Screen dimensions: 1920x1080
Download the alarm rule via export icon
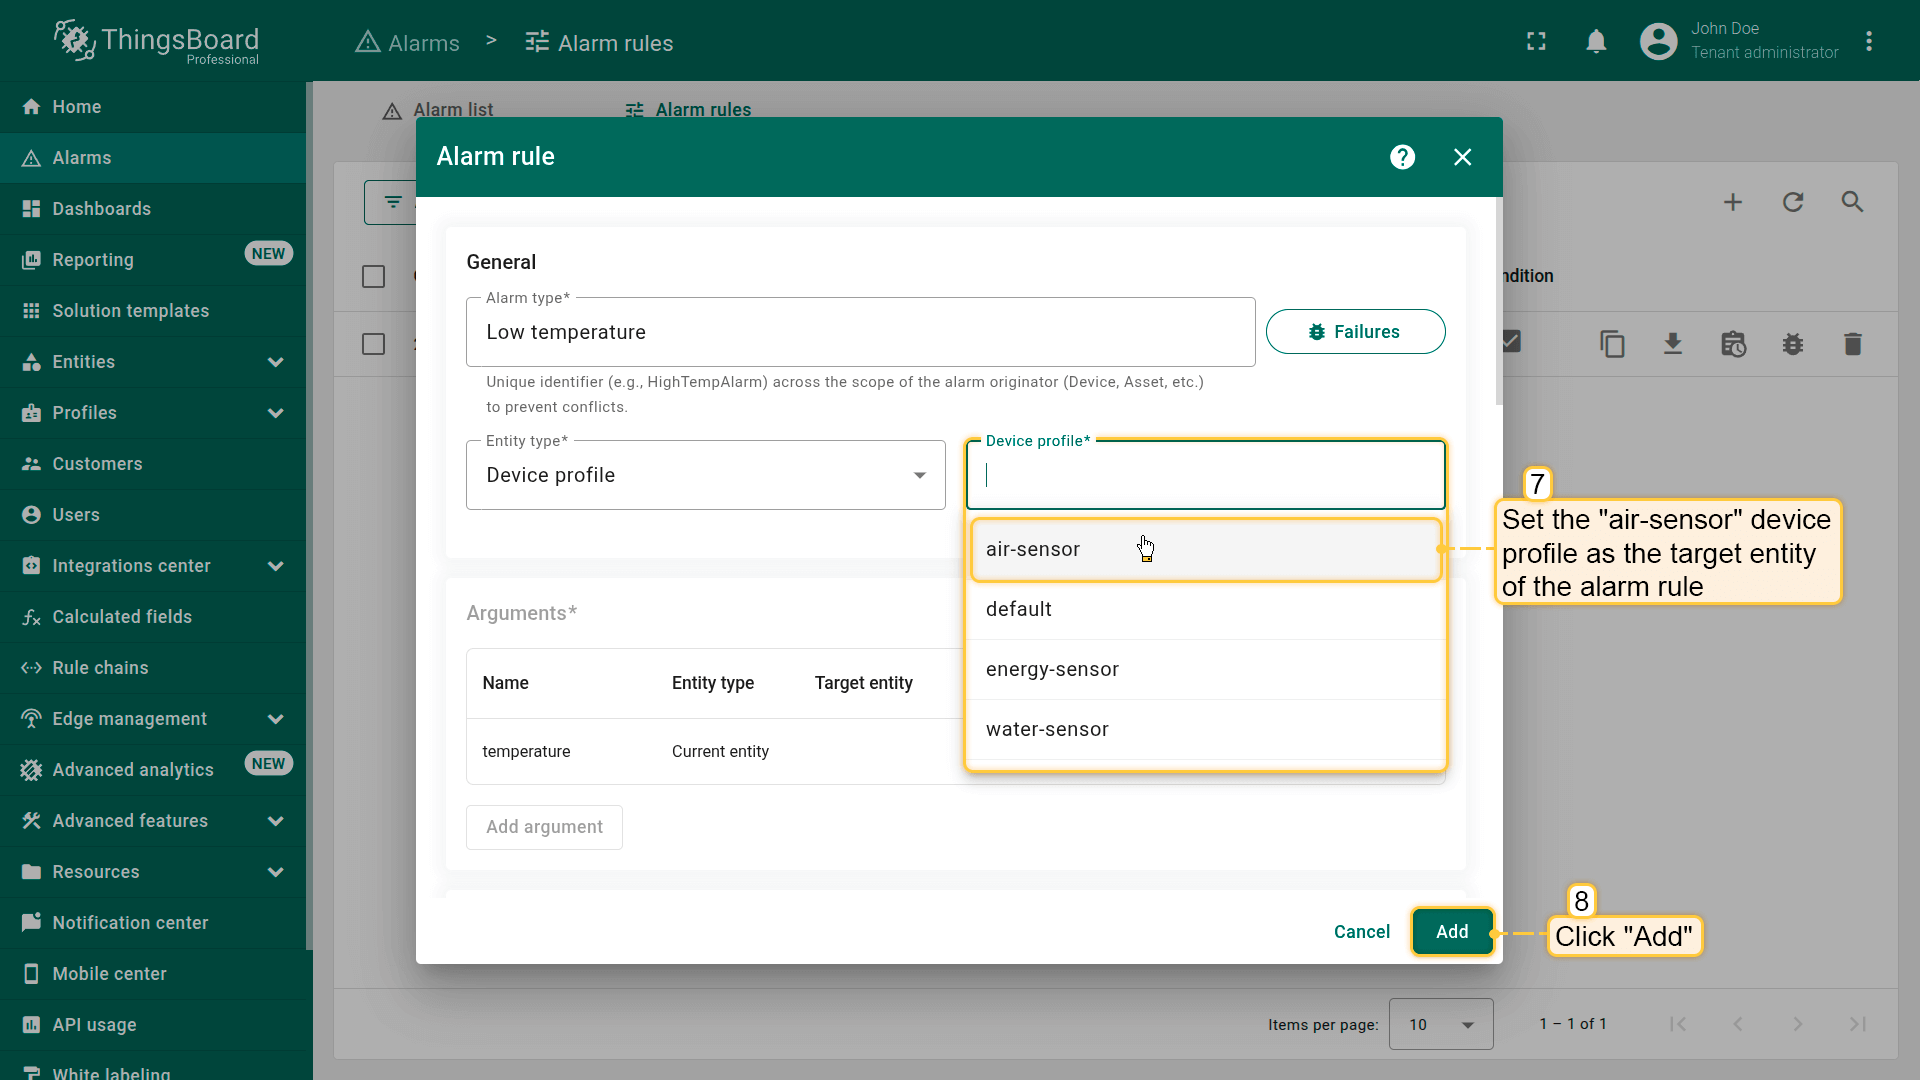(1672, 344)
